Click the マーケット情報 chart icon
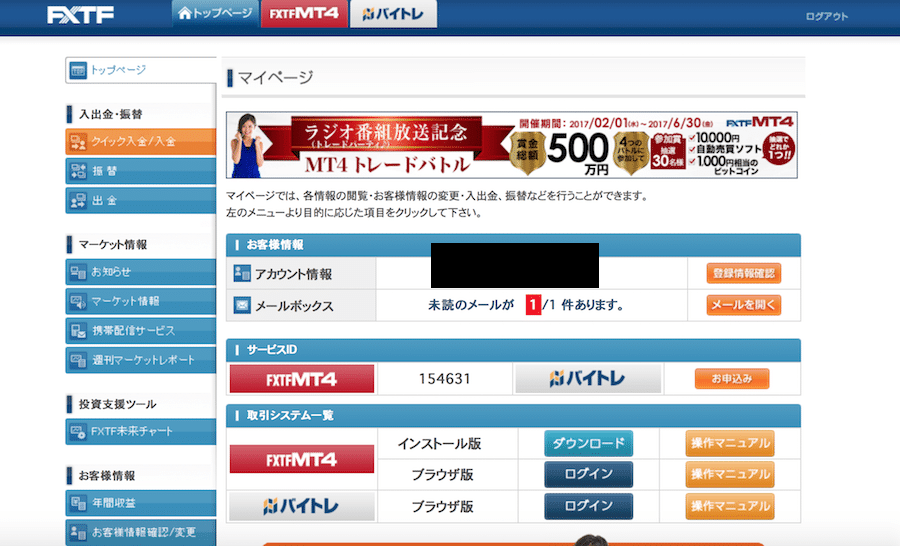The image size is (900, 546). tap(78, 301)
